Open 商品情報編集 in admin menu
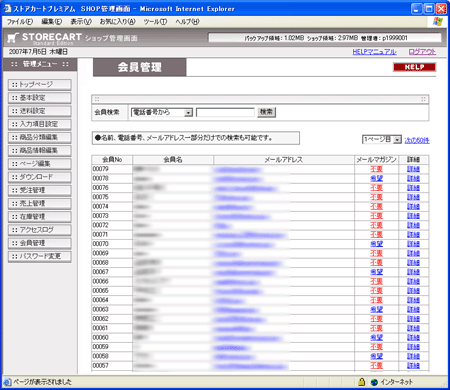 (x=40, y=151)
